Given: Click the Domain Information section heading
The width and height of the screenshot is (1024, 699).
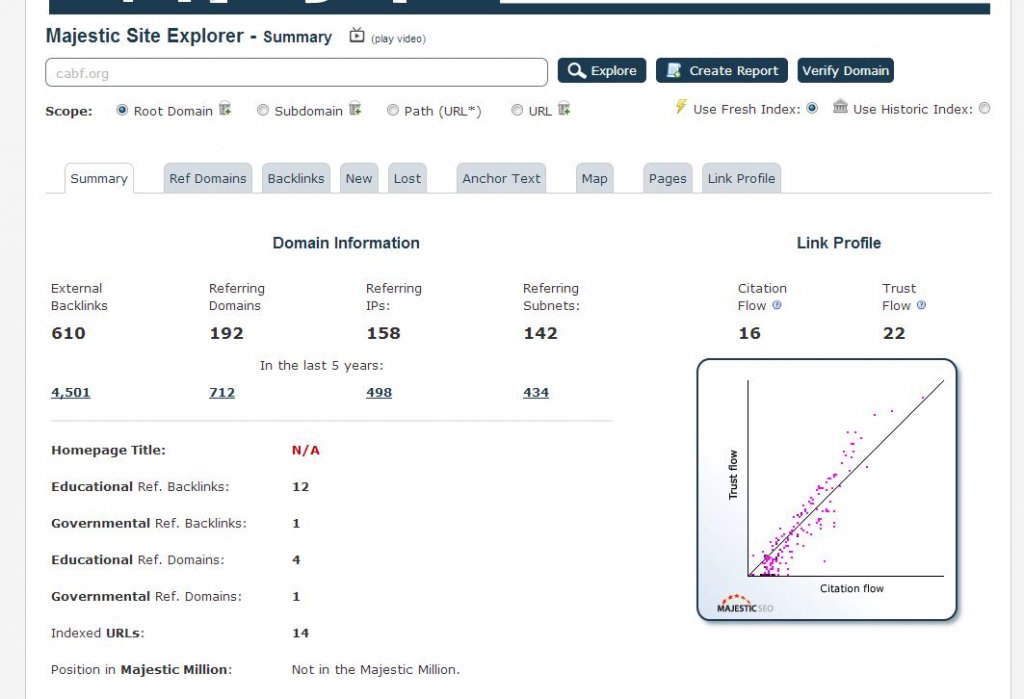Looking at the screenshot, I should tap(346, 243).
